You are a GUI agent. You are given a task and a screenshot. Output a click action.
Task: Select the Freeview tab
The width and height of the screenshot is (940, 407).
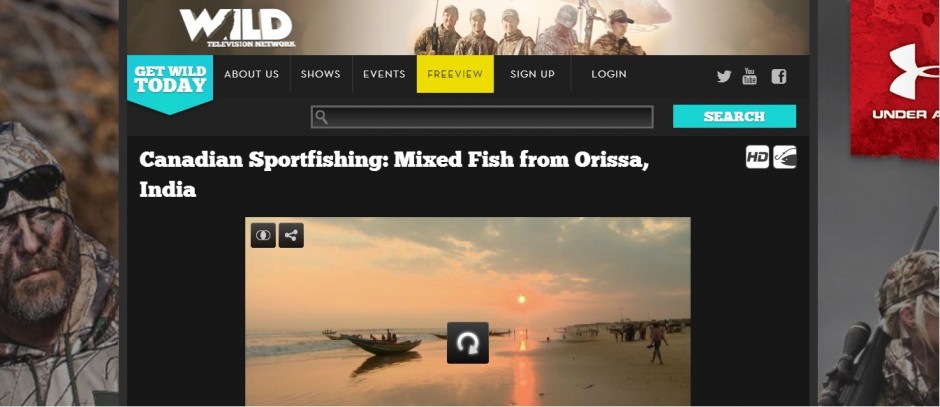click(x=455, y=74)
